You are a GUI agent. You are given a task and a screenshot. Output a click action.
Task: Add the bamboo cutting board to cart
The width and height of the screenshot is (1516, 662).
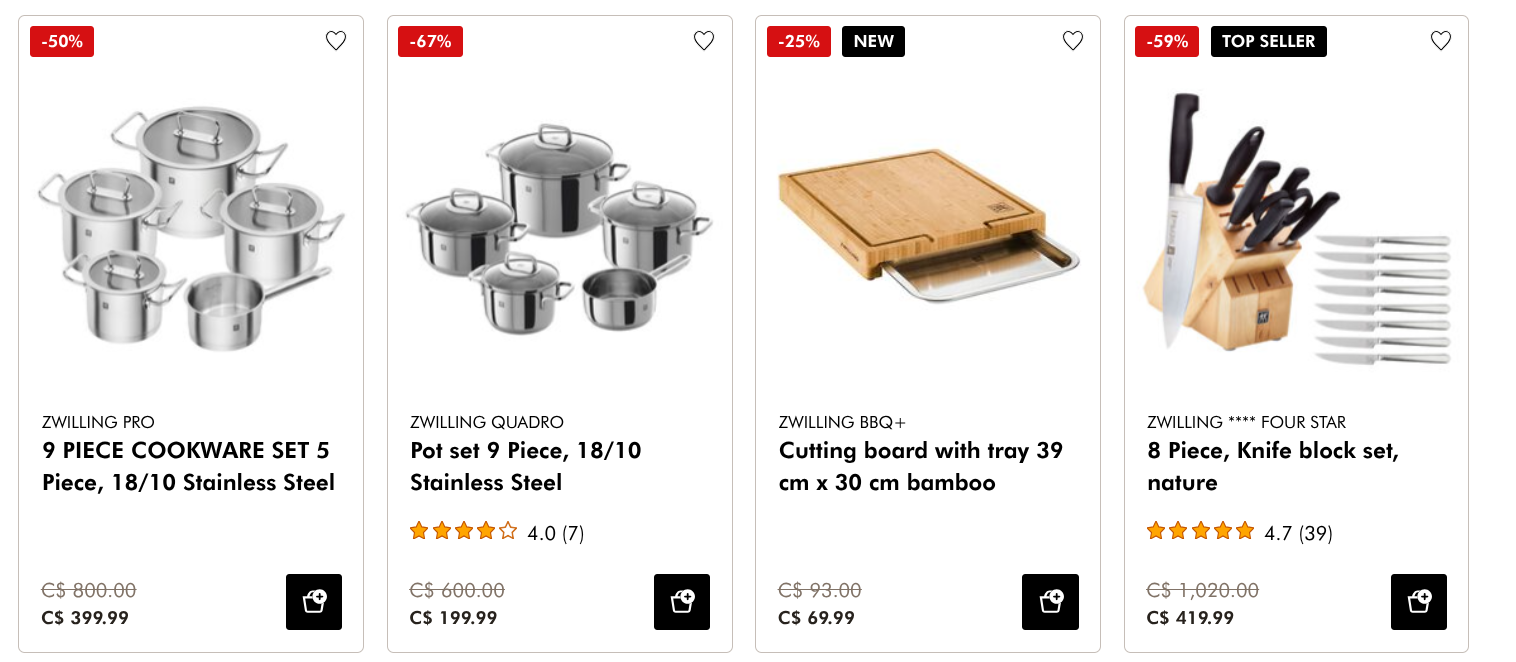click(x=1050, y=602)
